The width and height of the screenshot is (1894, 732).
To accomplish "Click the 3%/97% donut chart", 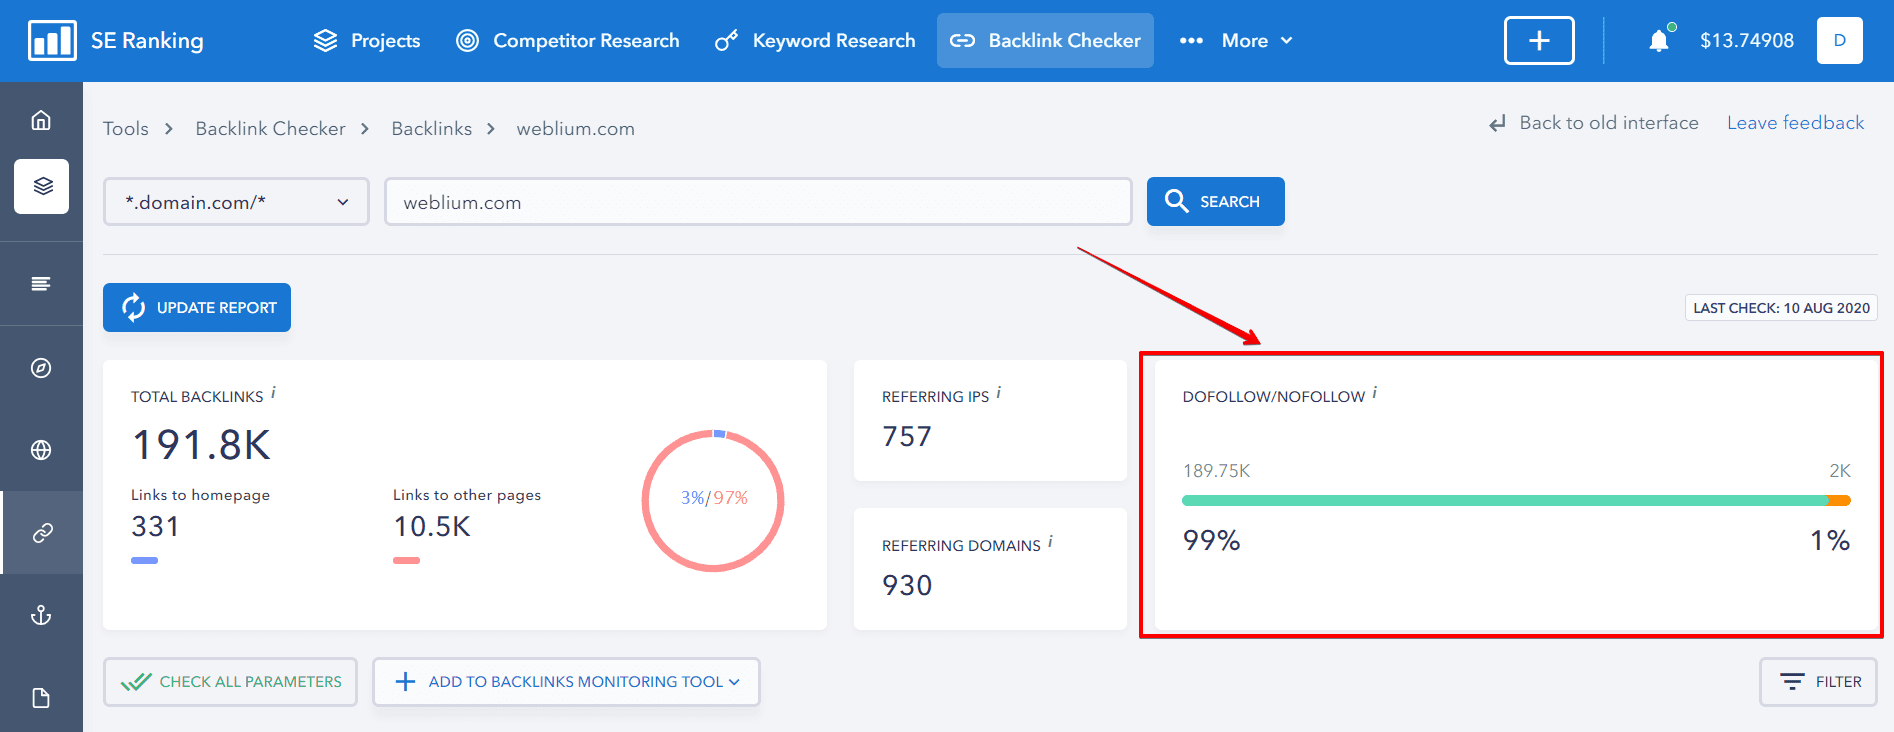I will click(x=713, y=500).
